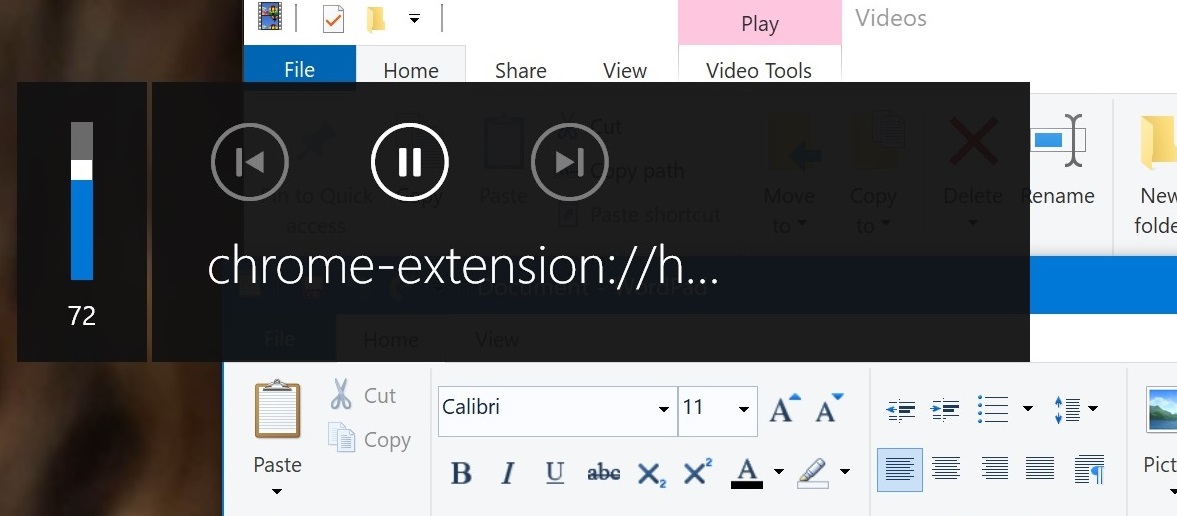This screenshot has height=516, width=1177.
Task: Click the Line spacing icon
Action: point(1067,409)
